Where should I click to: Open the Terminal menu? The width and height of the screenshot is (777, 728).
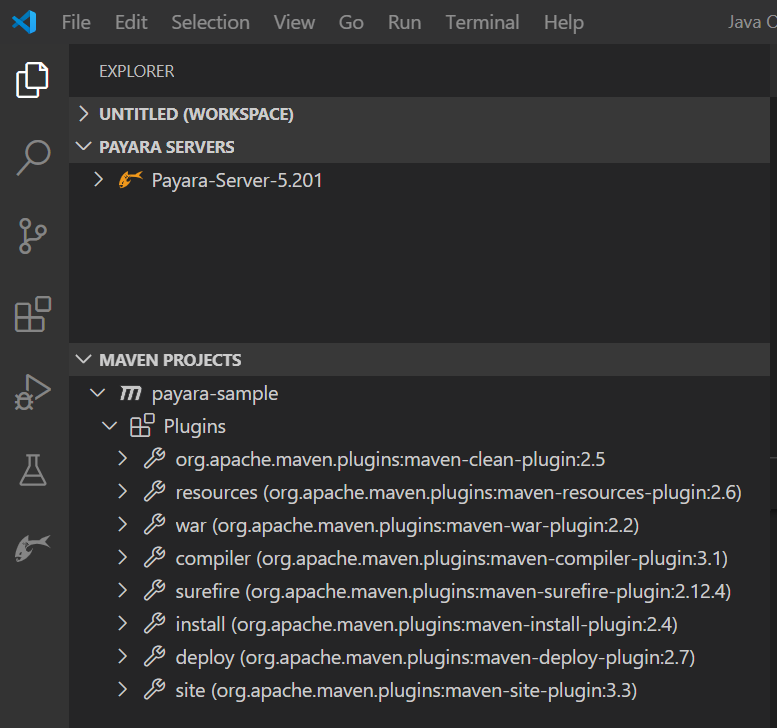coord(482,22)
